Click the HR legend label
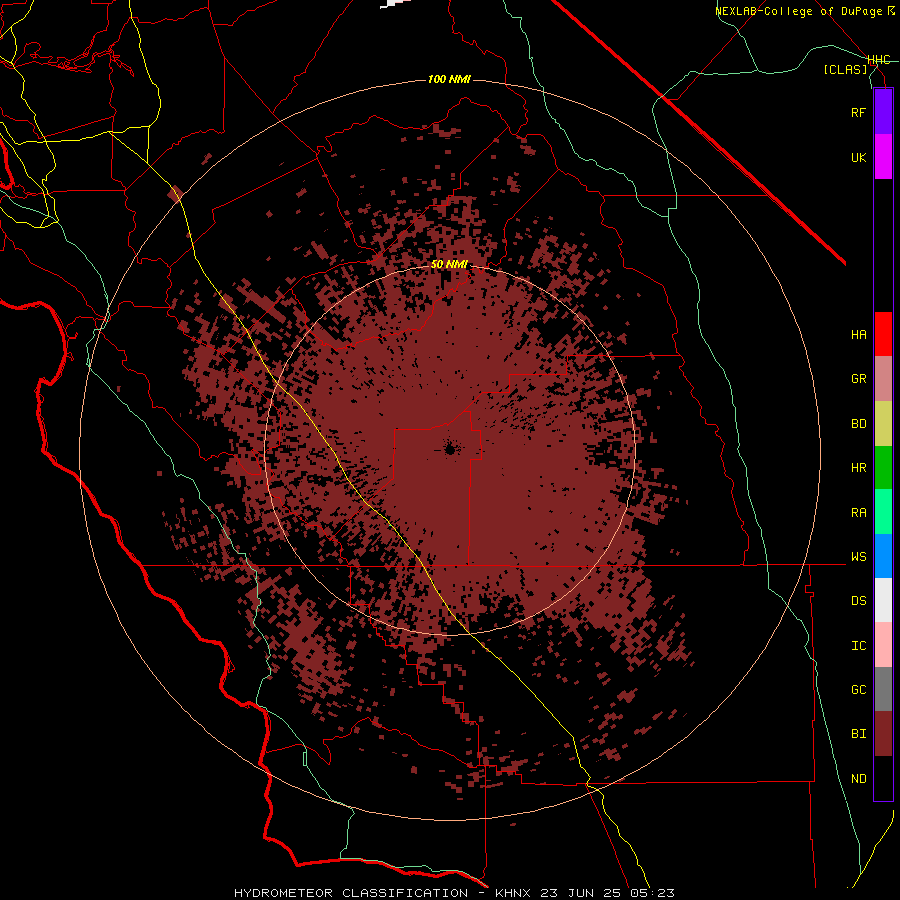The image size is (900, 900). point(858,468)
